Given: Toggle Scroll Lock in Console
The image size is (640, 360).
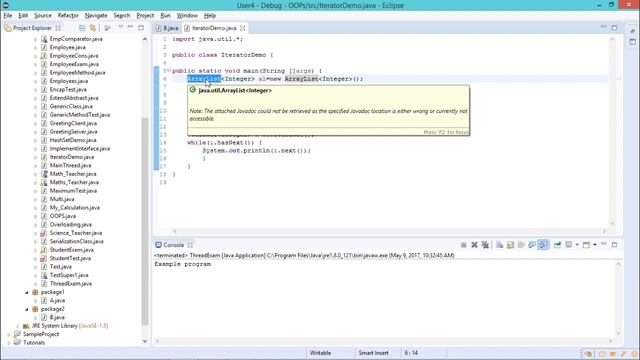Looking at the screenshot, I should point(510,245).
